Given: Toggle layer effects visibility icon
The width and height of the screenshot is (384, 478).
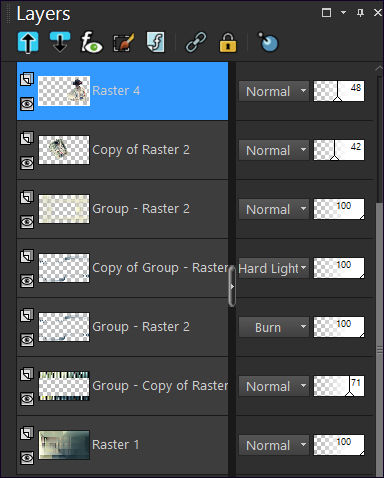Looking at the screenshot, I should (92, 43).
